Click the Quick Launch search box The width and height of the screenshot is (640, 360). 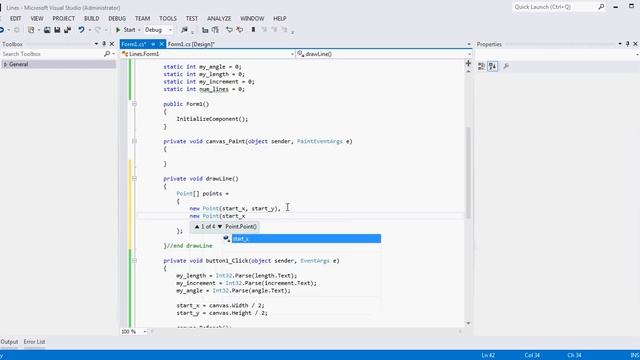click(559, 7)
